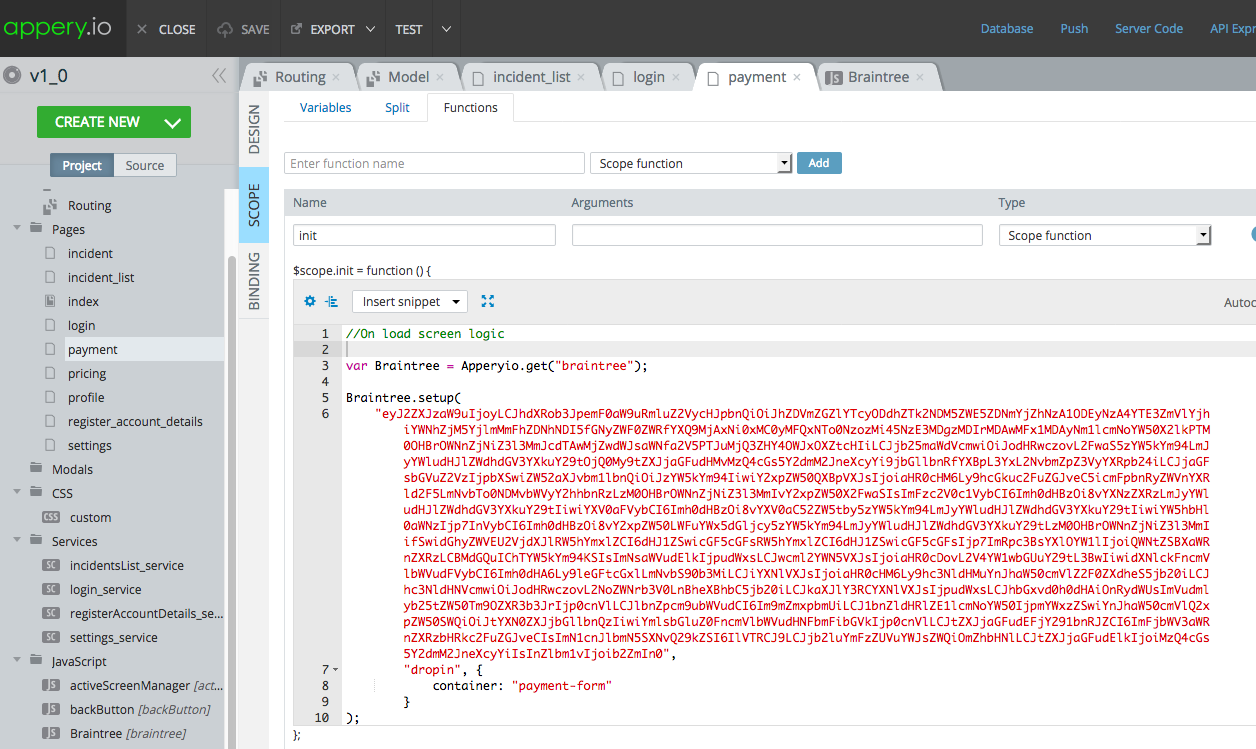Switch to the login editor tab

pyautogui.click(x=648, y=77)
